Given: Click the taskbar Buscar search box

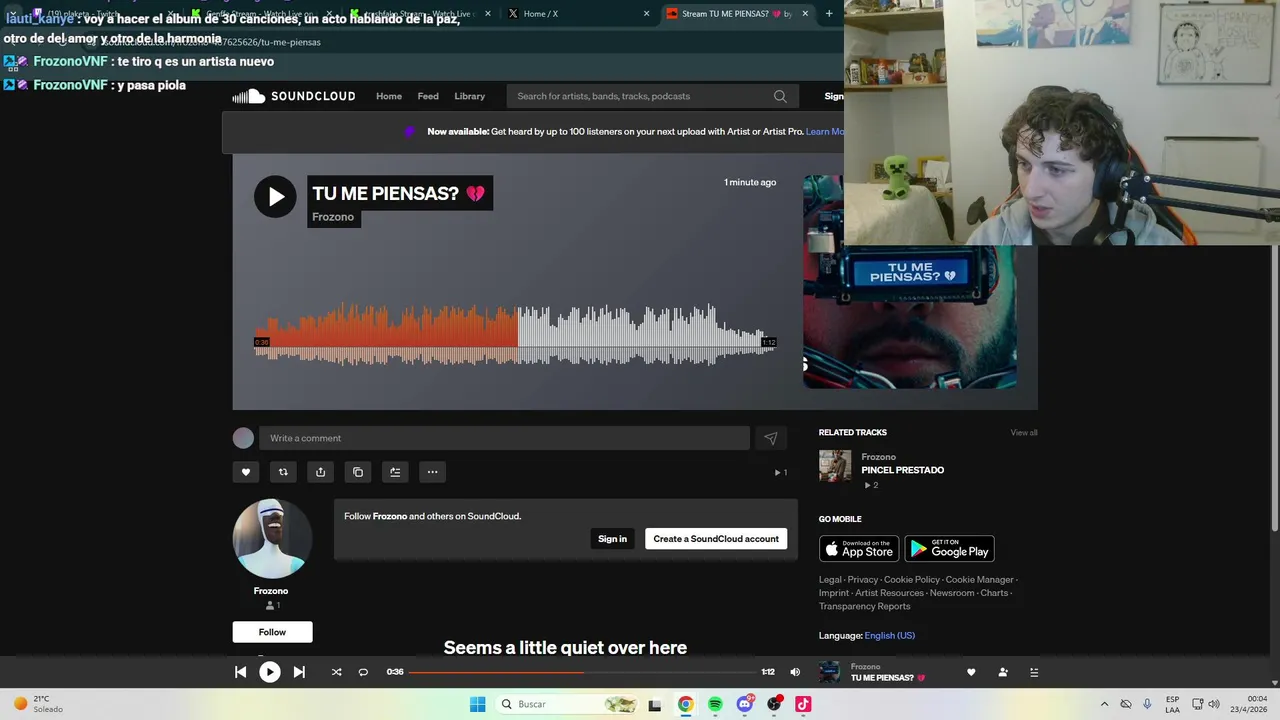Looking at the screenshot, I should click(568, 704).
